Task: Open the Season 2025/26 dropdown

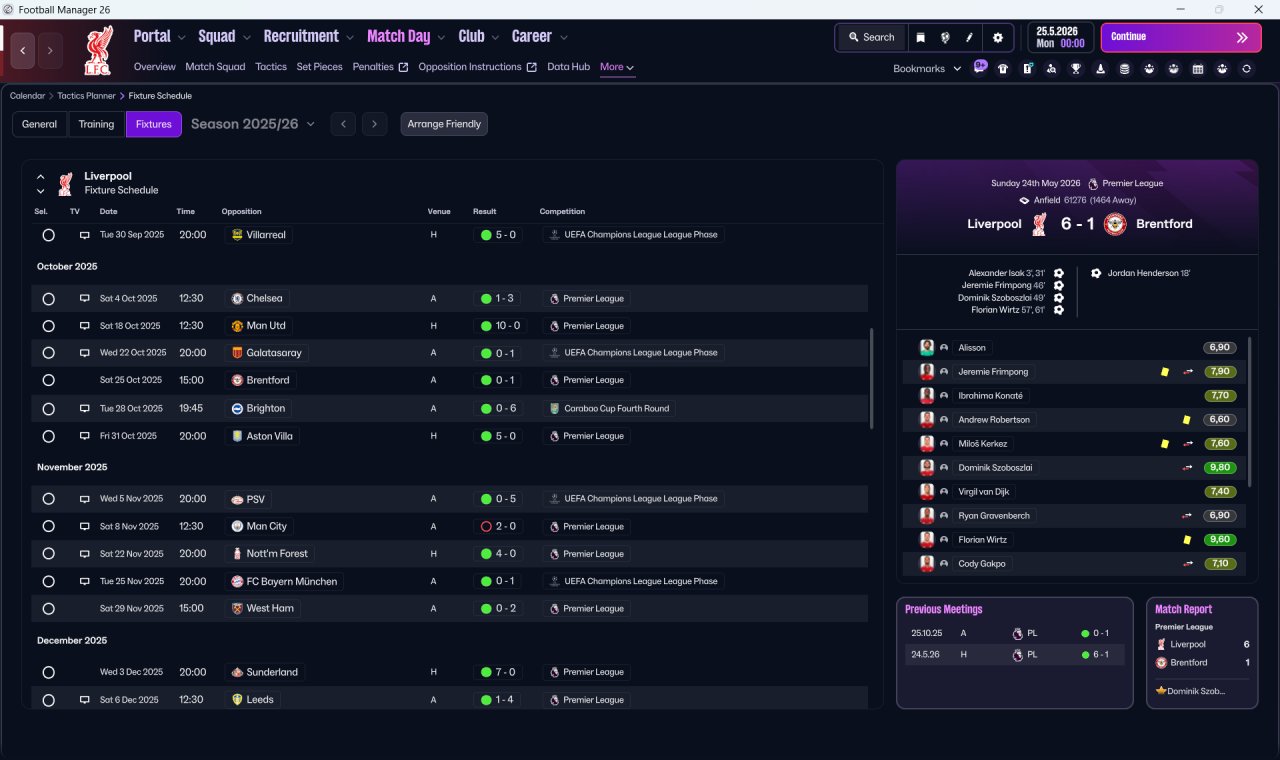Action: [253, 124]
